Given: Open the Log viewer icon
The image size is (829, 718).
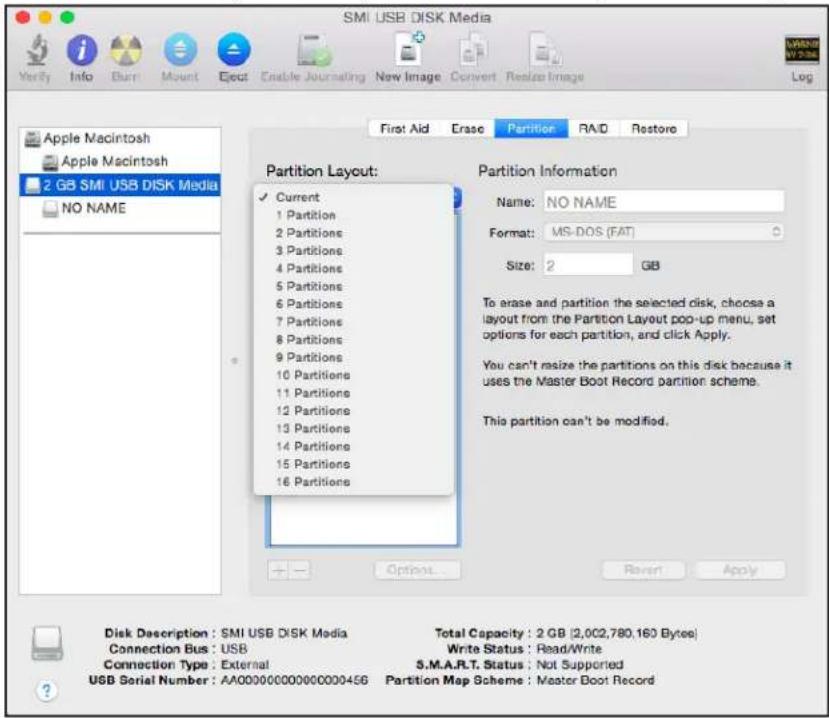Looking at the screenshot, I should click(802, 50).
